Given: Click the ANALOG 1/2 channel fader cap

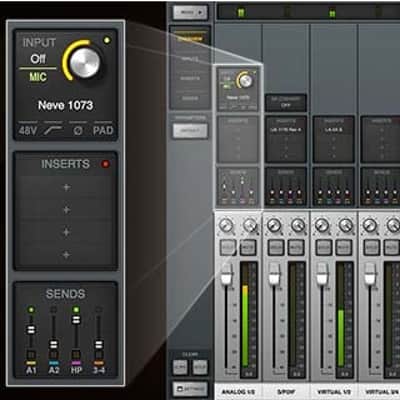Looking at the screenshot, I should [227, 274].
